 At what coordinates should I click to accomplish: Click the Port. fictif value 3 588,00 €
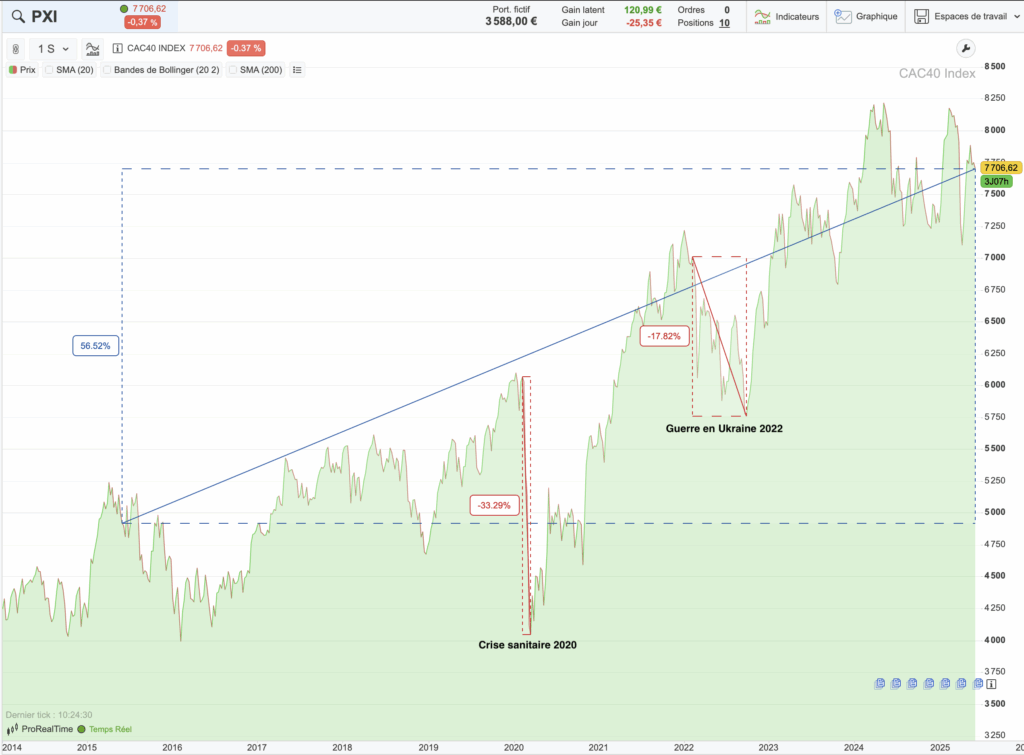click(511, 22)
